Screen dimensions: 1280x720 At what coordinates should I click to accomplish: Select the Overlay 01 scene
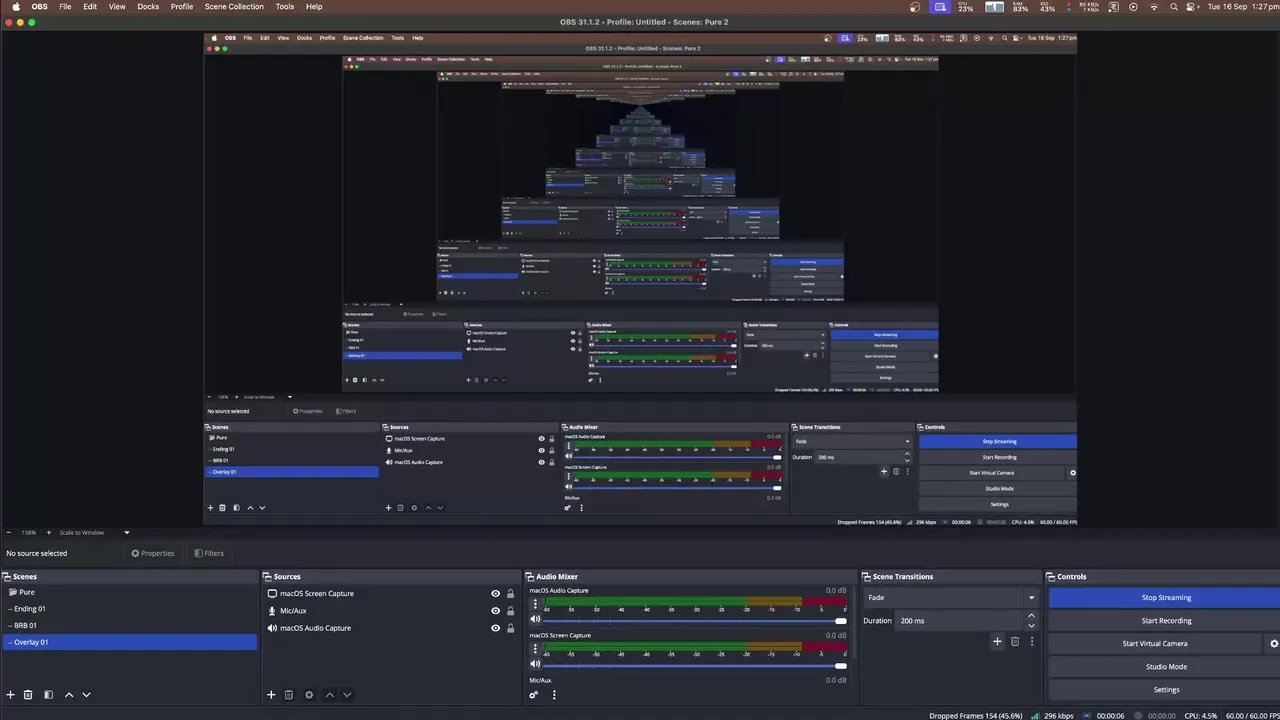(x=130, y=642)
